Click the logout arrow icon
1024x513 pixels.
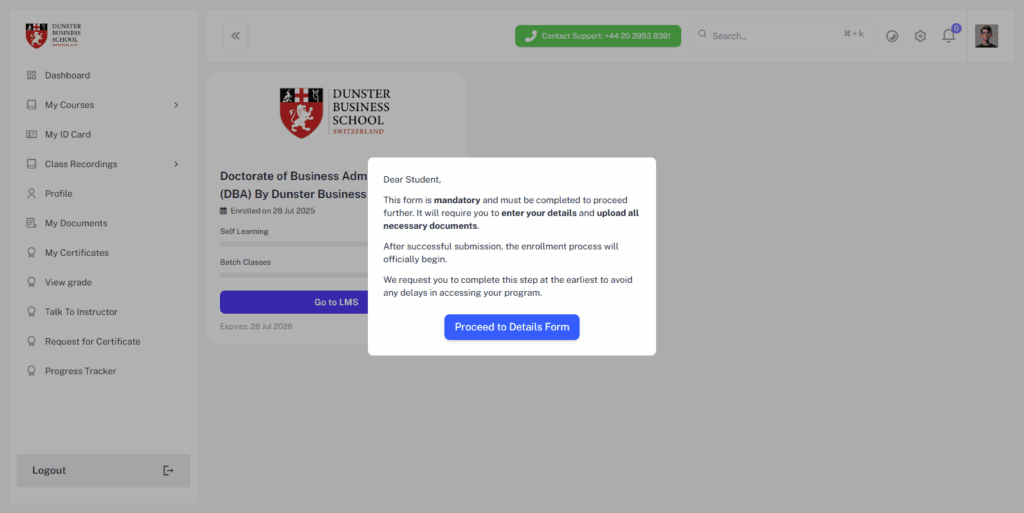[x=168, y=471]
